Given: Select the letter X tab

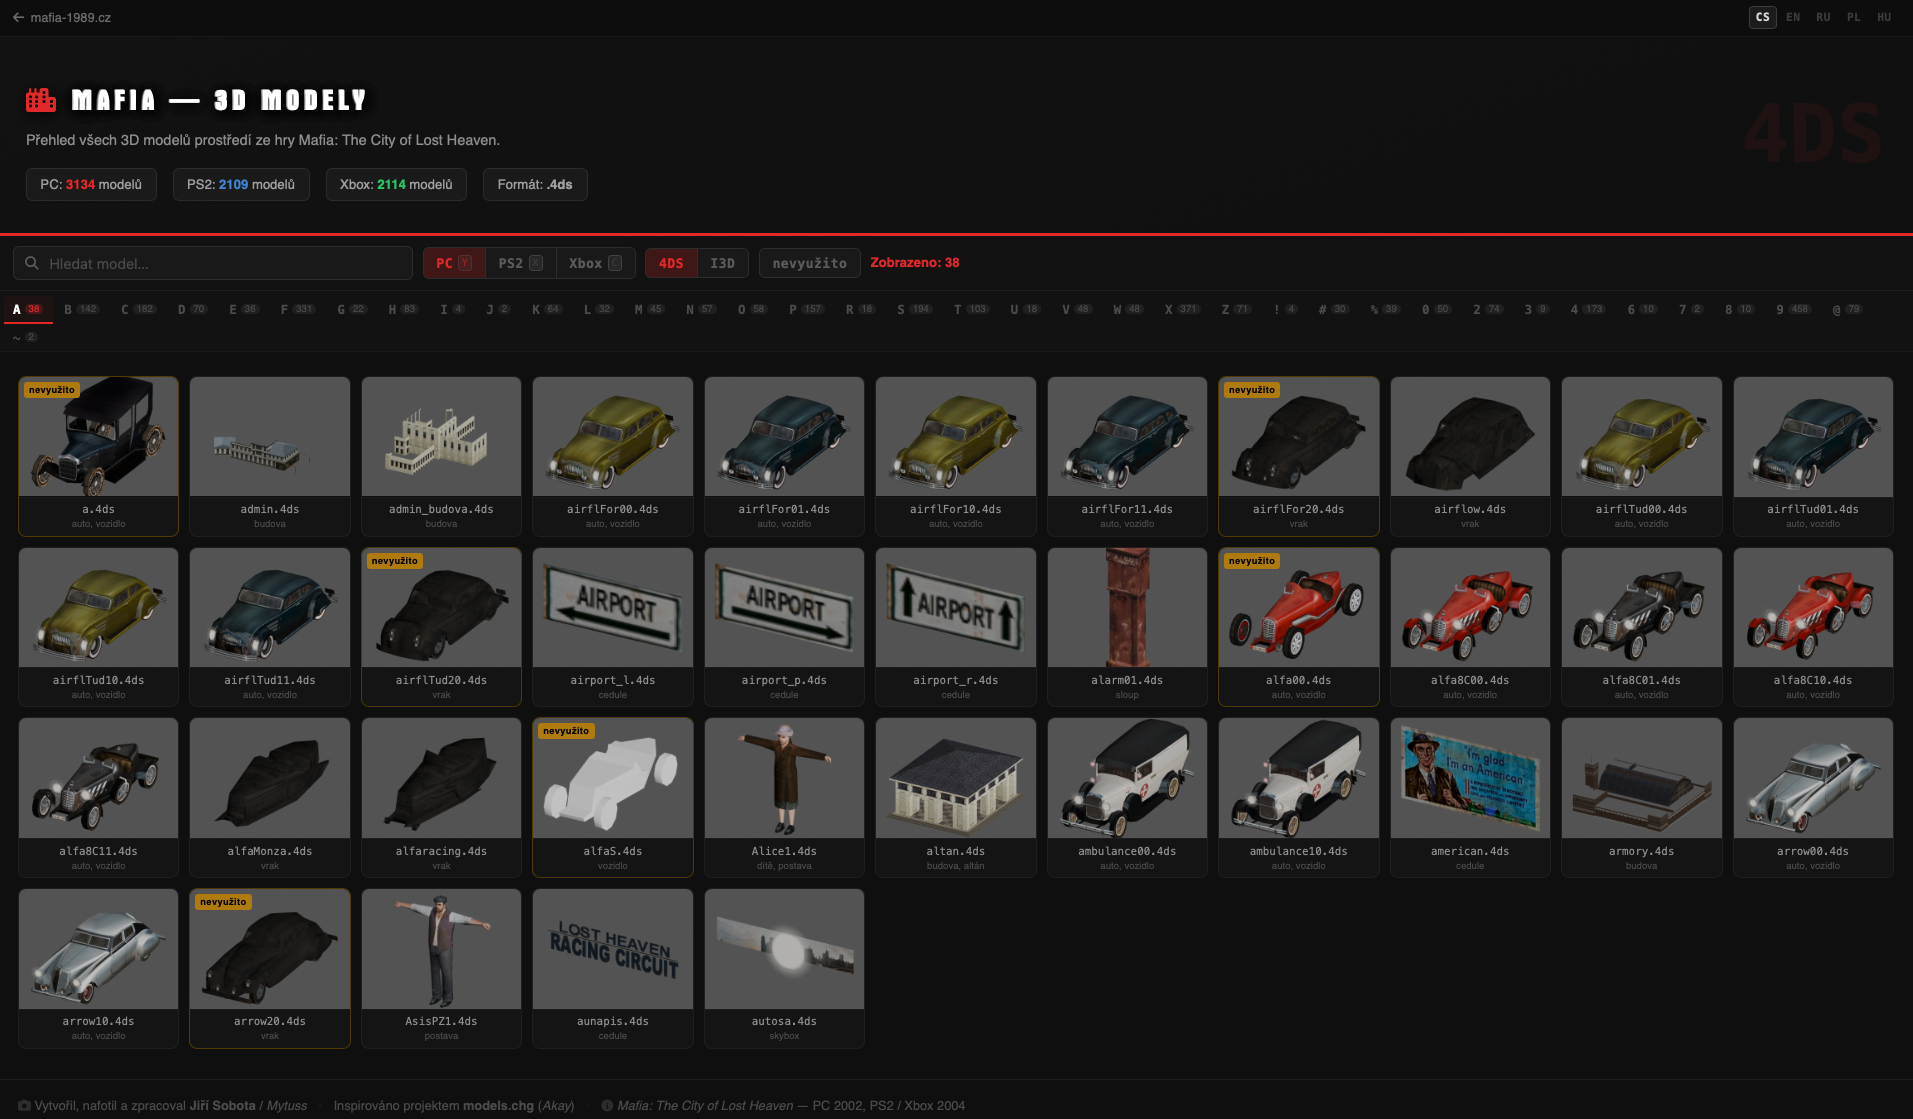Looking at the screenshot, I should tap(1182, 309).
